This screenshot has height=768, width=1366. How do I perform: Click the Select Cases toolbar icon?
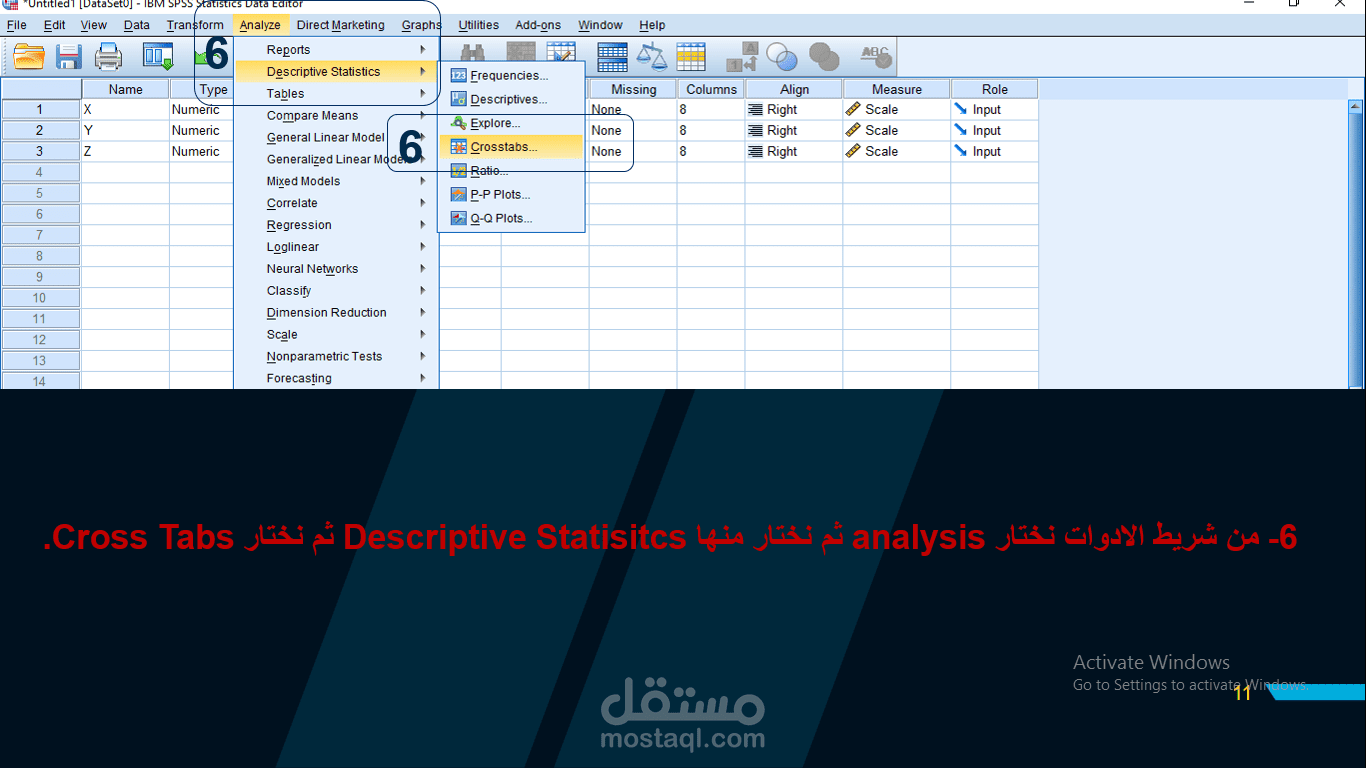691,57
